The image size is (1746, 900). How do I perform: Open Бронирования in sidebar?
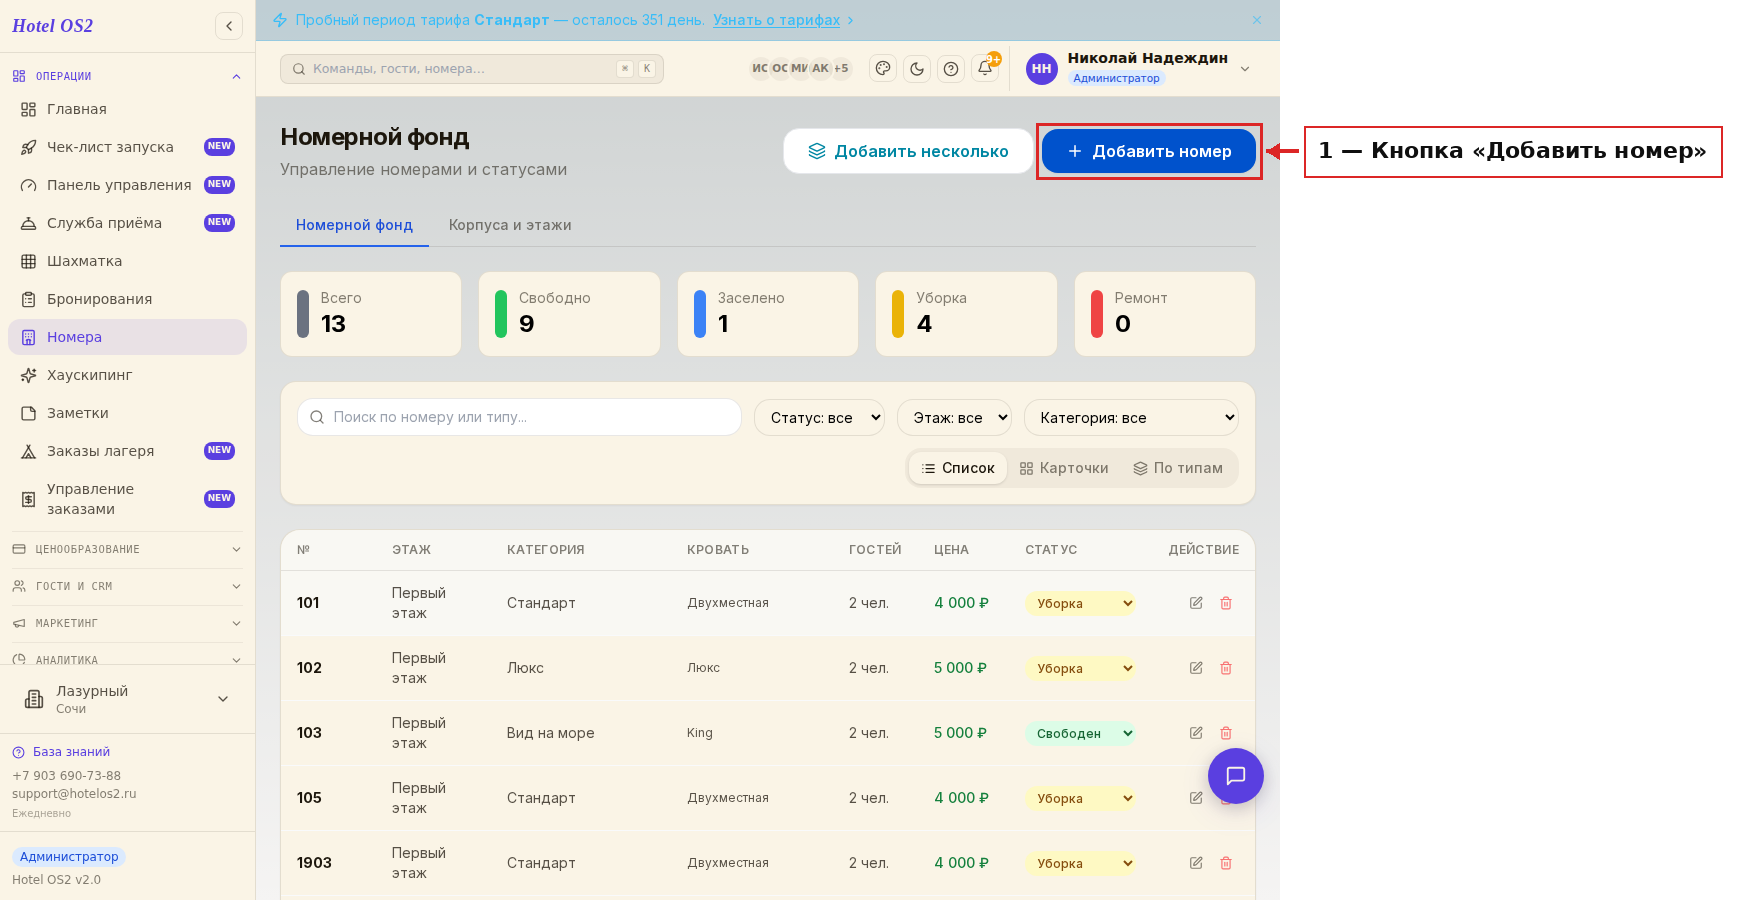pyautogui.click(x=127, y=299)
